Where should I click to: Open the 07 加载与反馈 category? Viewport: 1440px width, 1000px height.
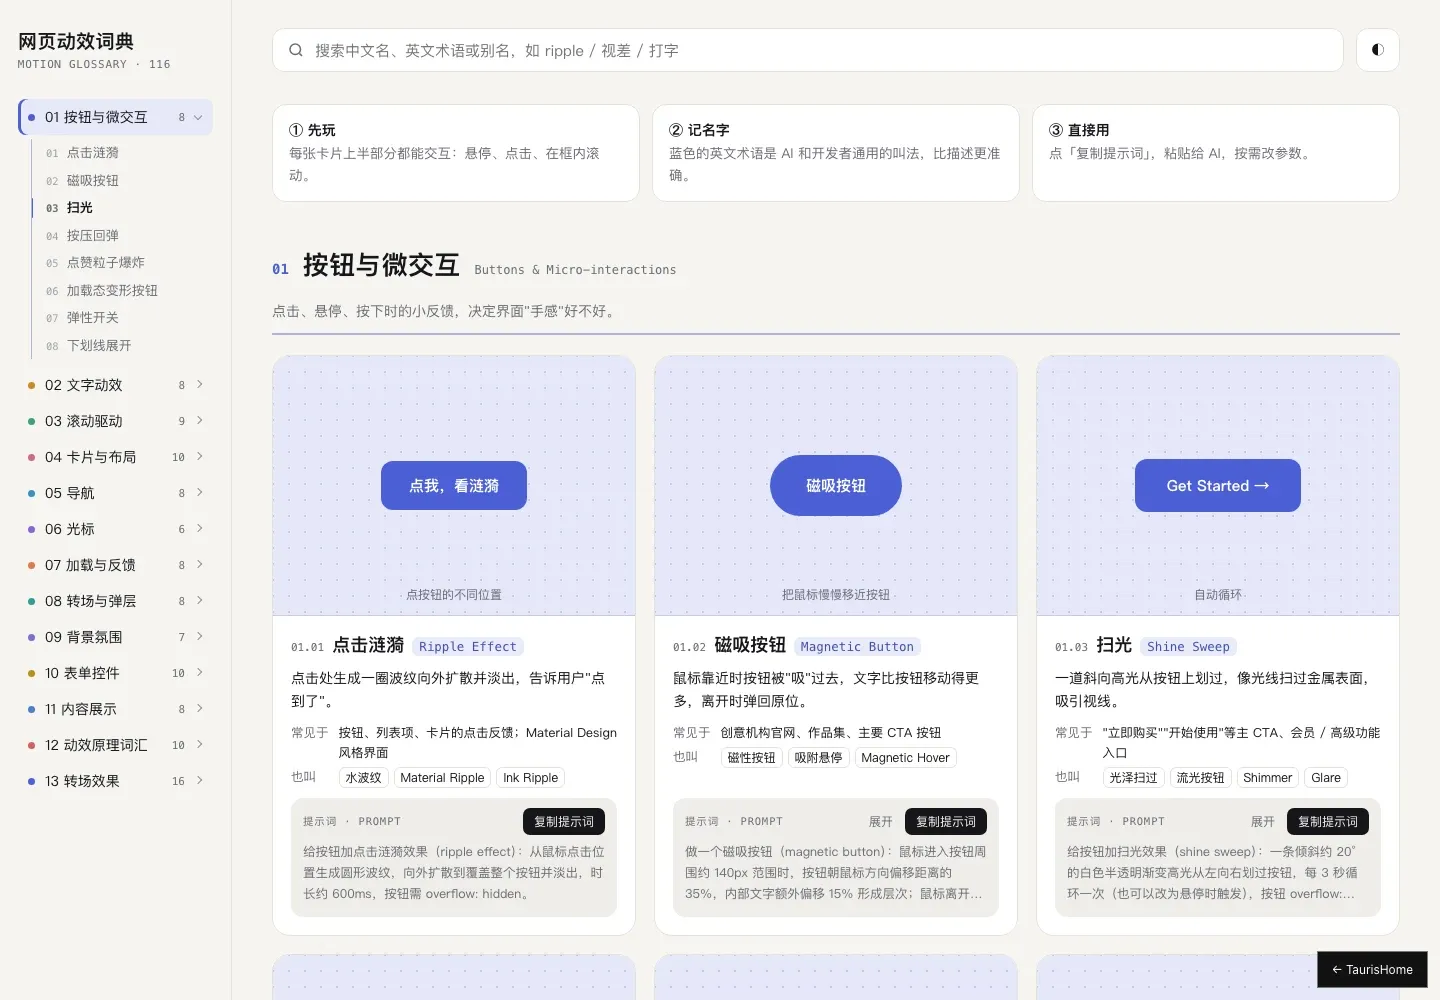point(116,565)
